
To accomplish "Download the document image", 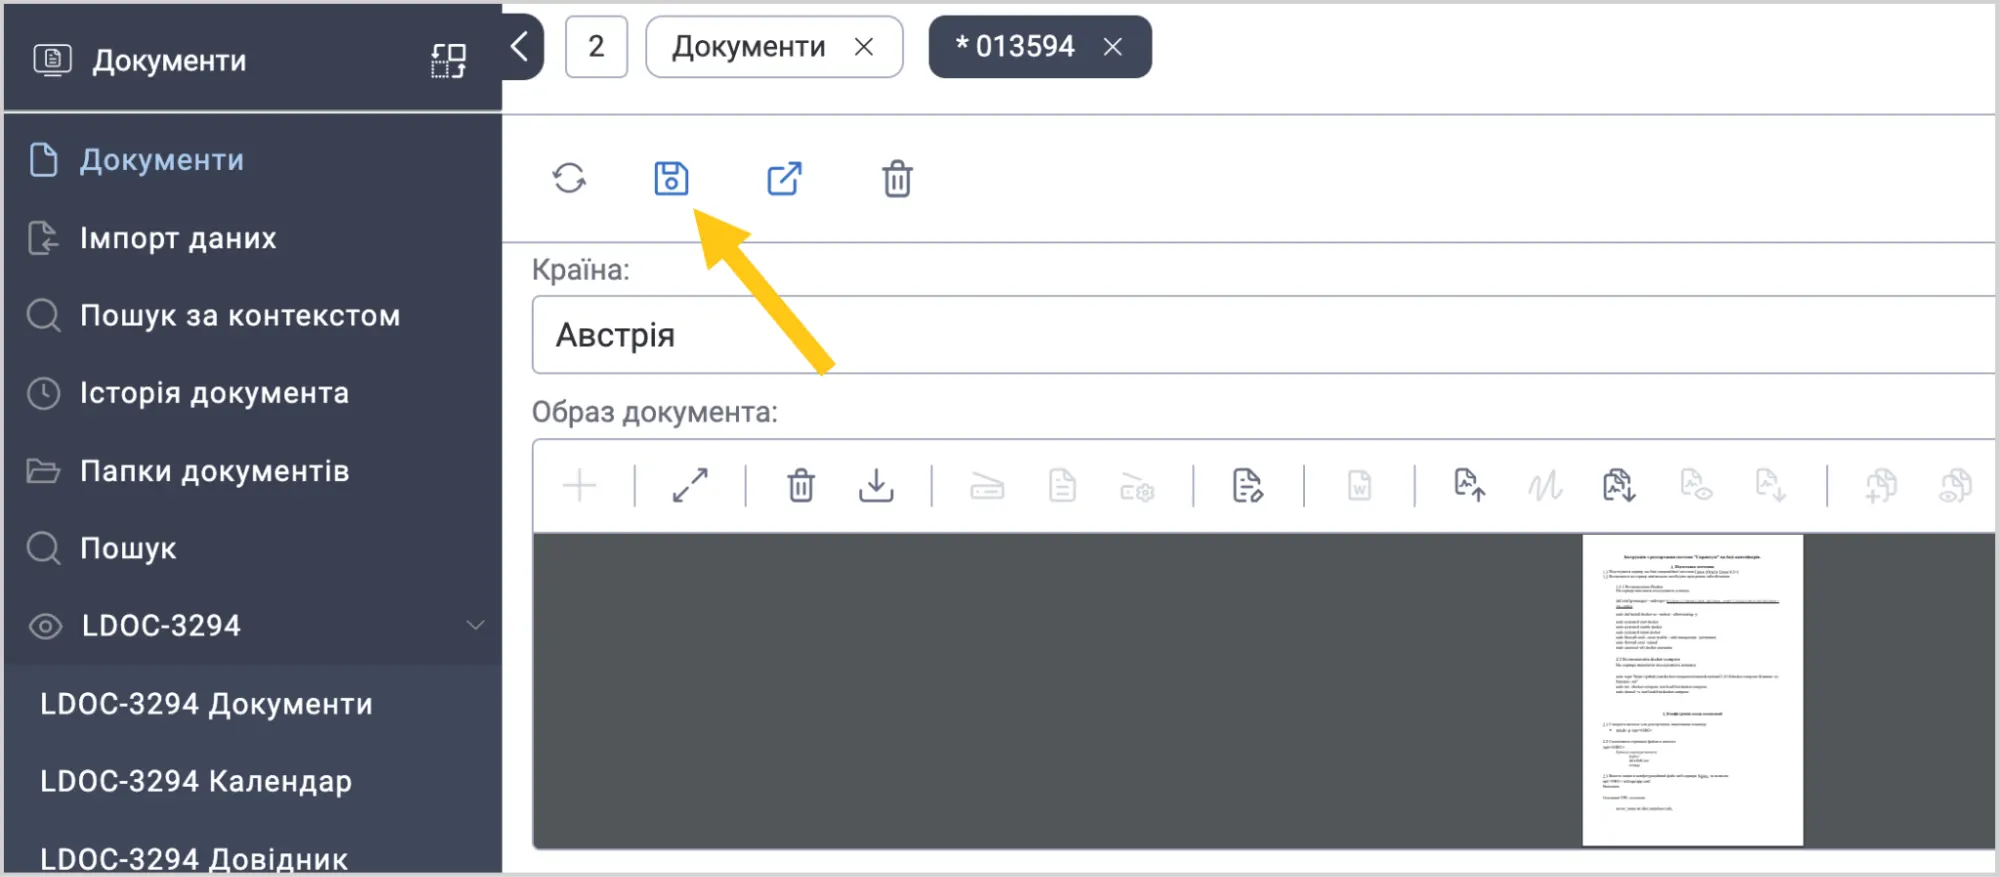I will tap(876, 486).
